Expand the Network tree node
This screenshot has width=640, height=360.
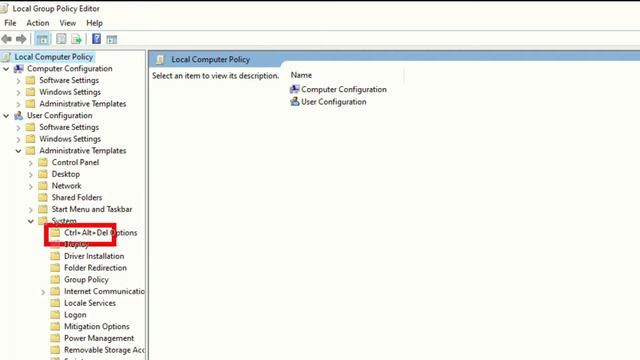click(x=31, y=187)
